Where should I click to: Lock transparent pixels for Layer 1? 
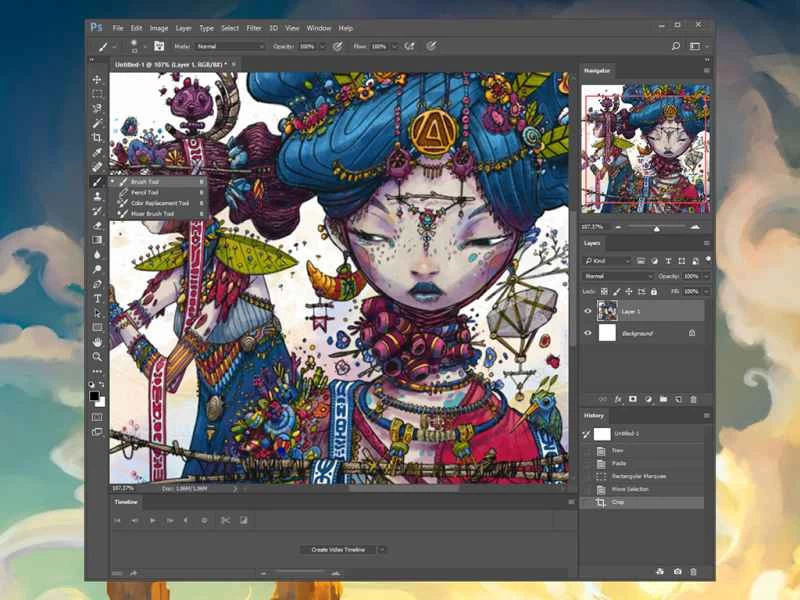click(605, 291)
